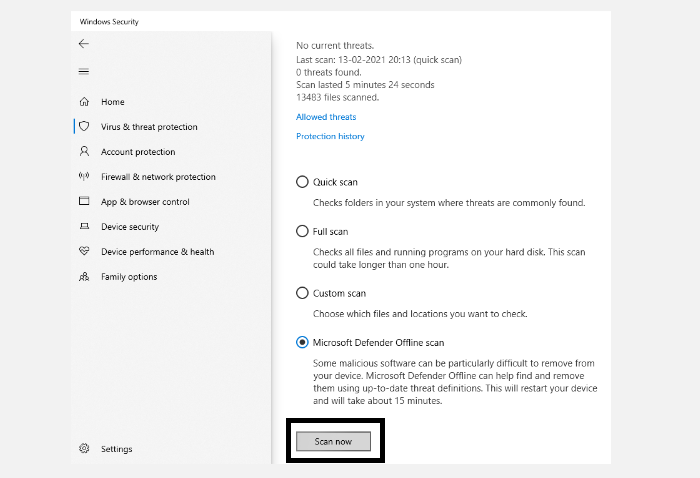Open the Protection history link

(x=330, y=136)
